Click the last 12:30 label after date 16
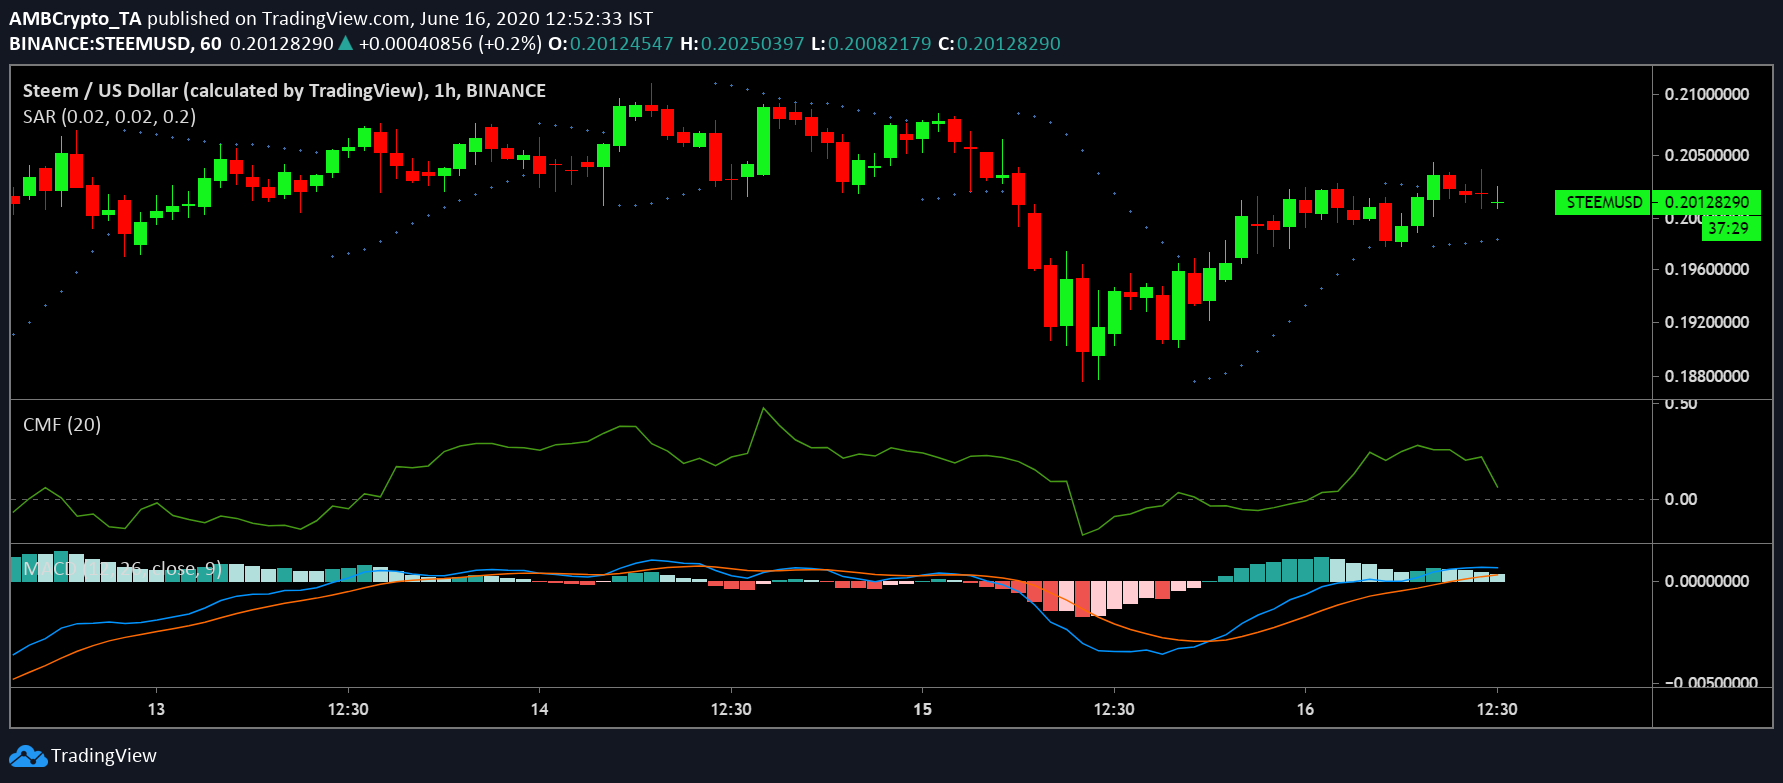The height and width of the screenshot is (783, 1783). pyautogui.click(x=1497, y=709)
